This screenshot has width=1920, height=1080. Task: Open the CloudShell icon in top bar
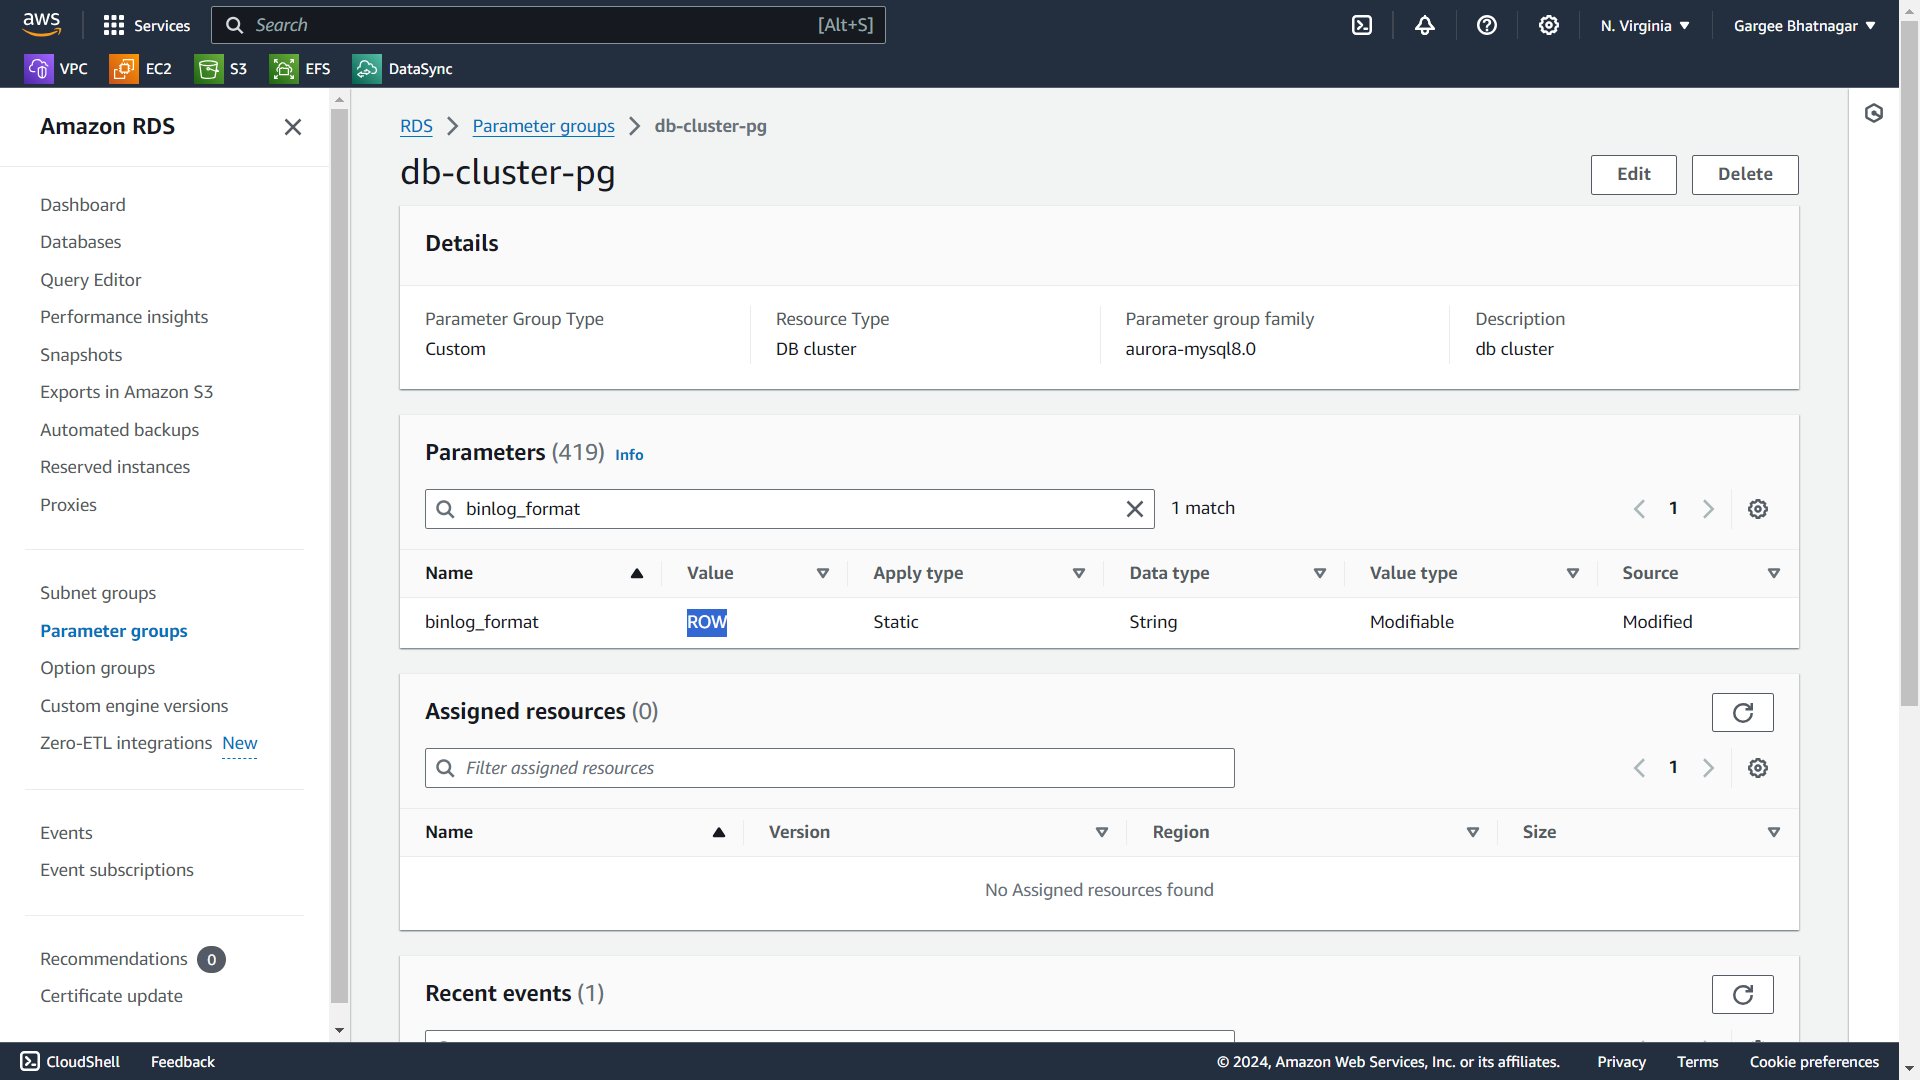(1362, 25)
